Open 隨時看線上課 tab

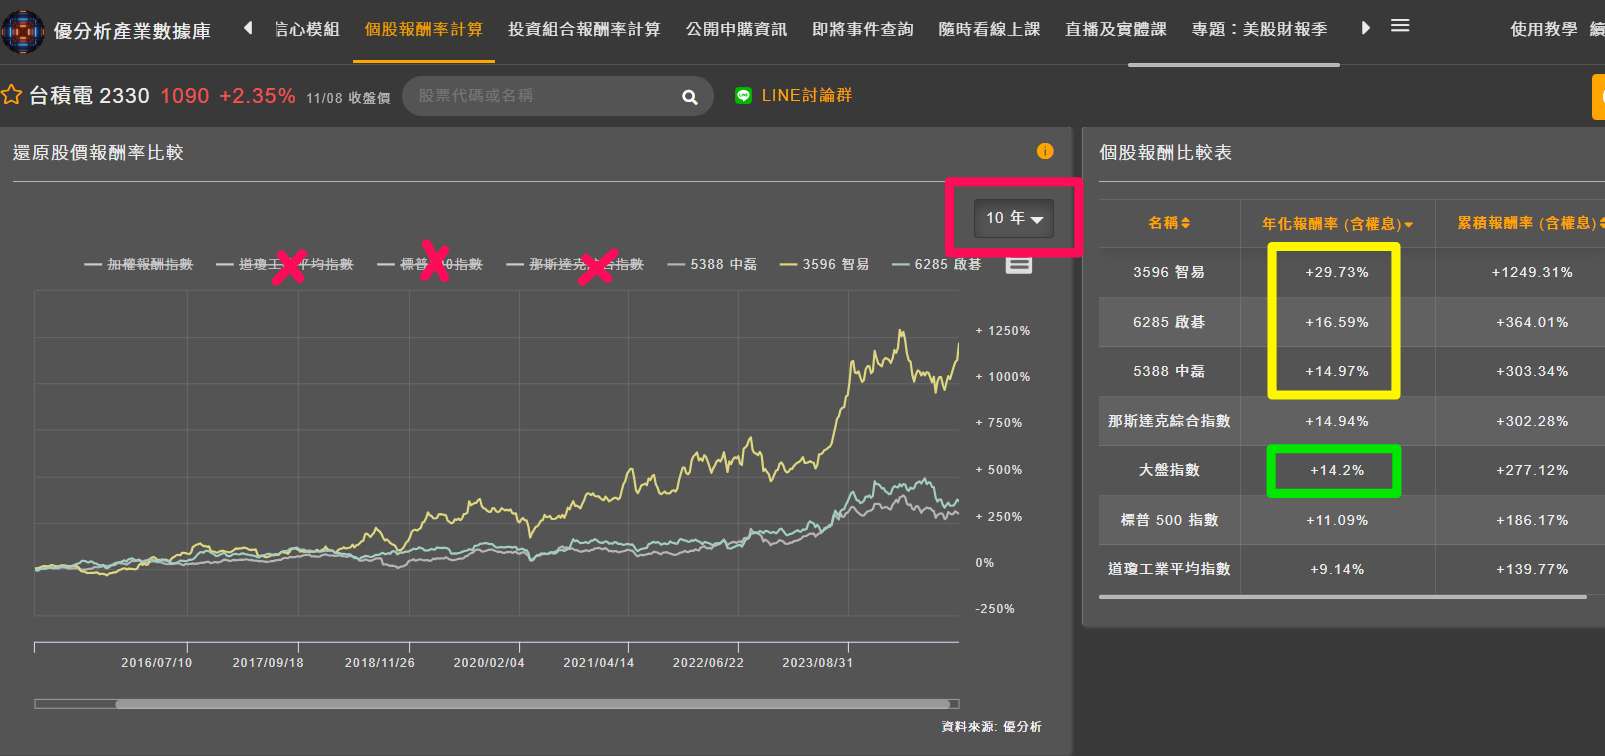coord(989,29)
